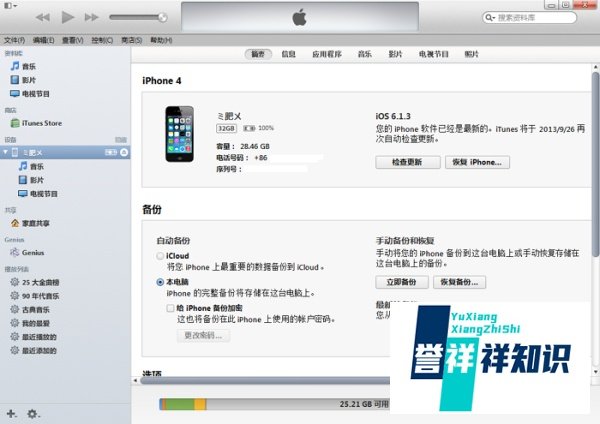Select the 摘要 summary tab
Screen dimensions: 600x424
pyautogui.click(x=258, y=54)
